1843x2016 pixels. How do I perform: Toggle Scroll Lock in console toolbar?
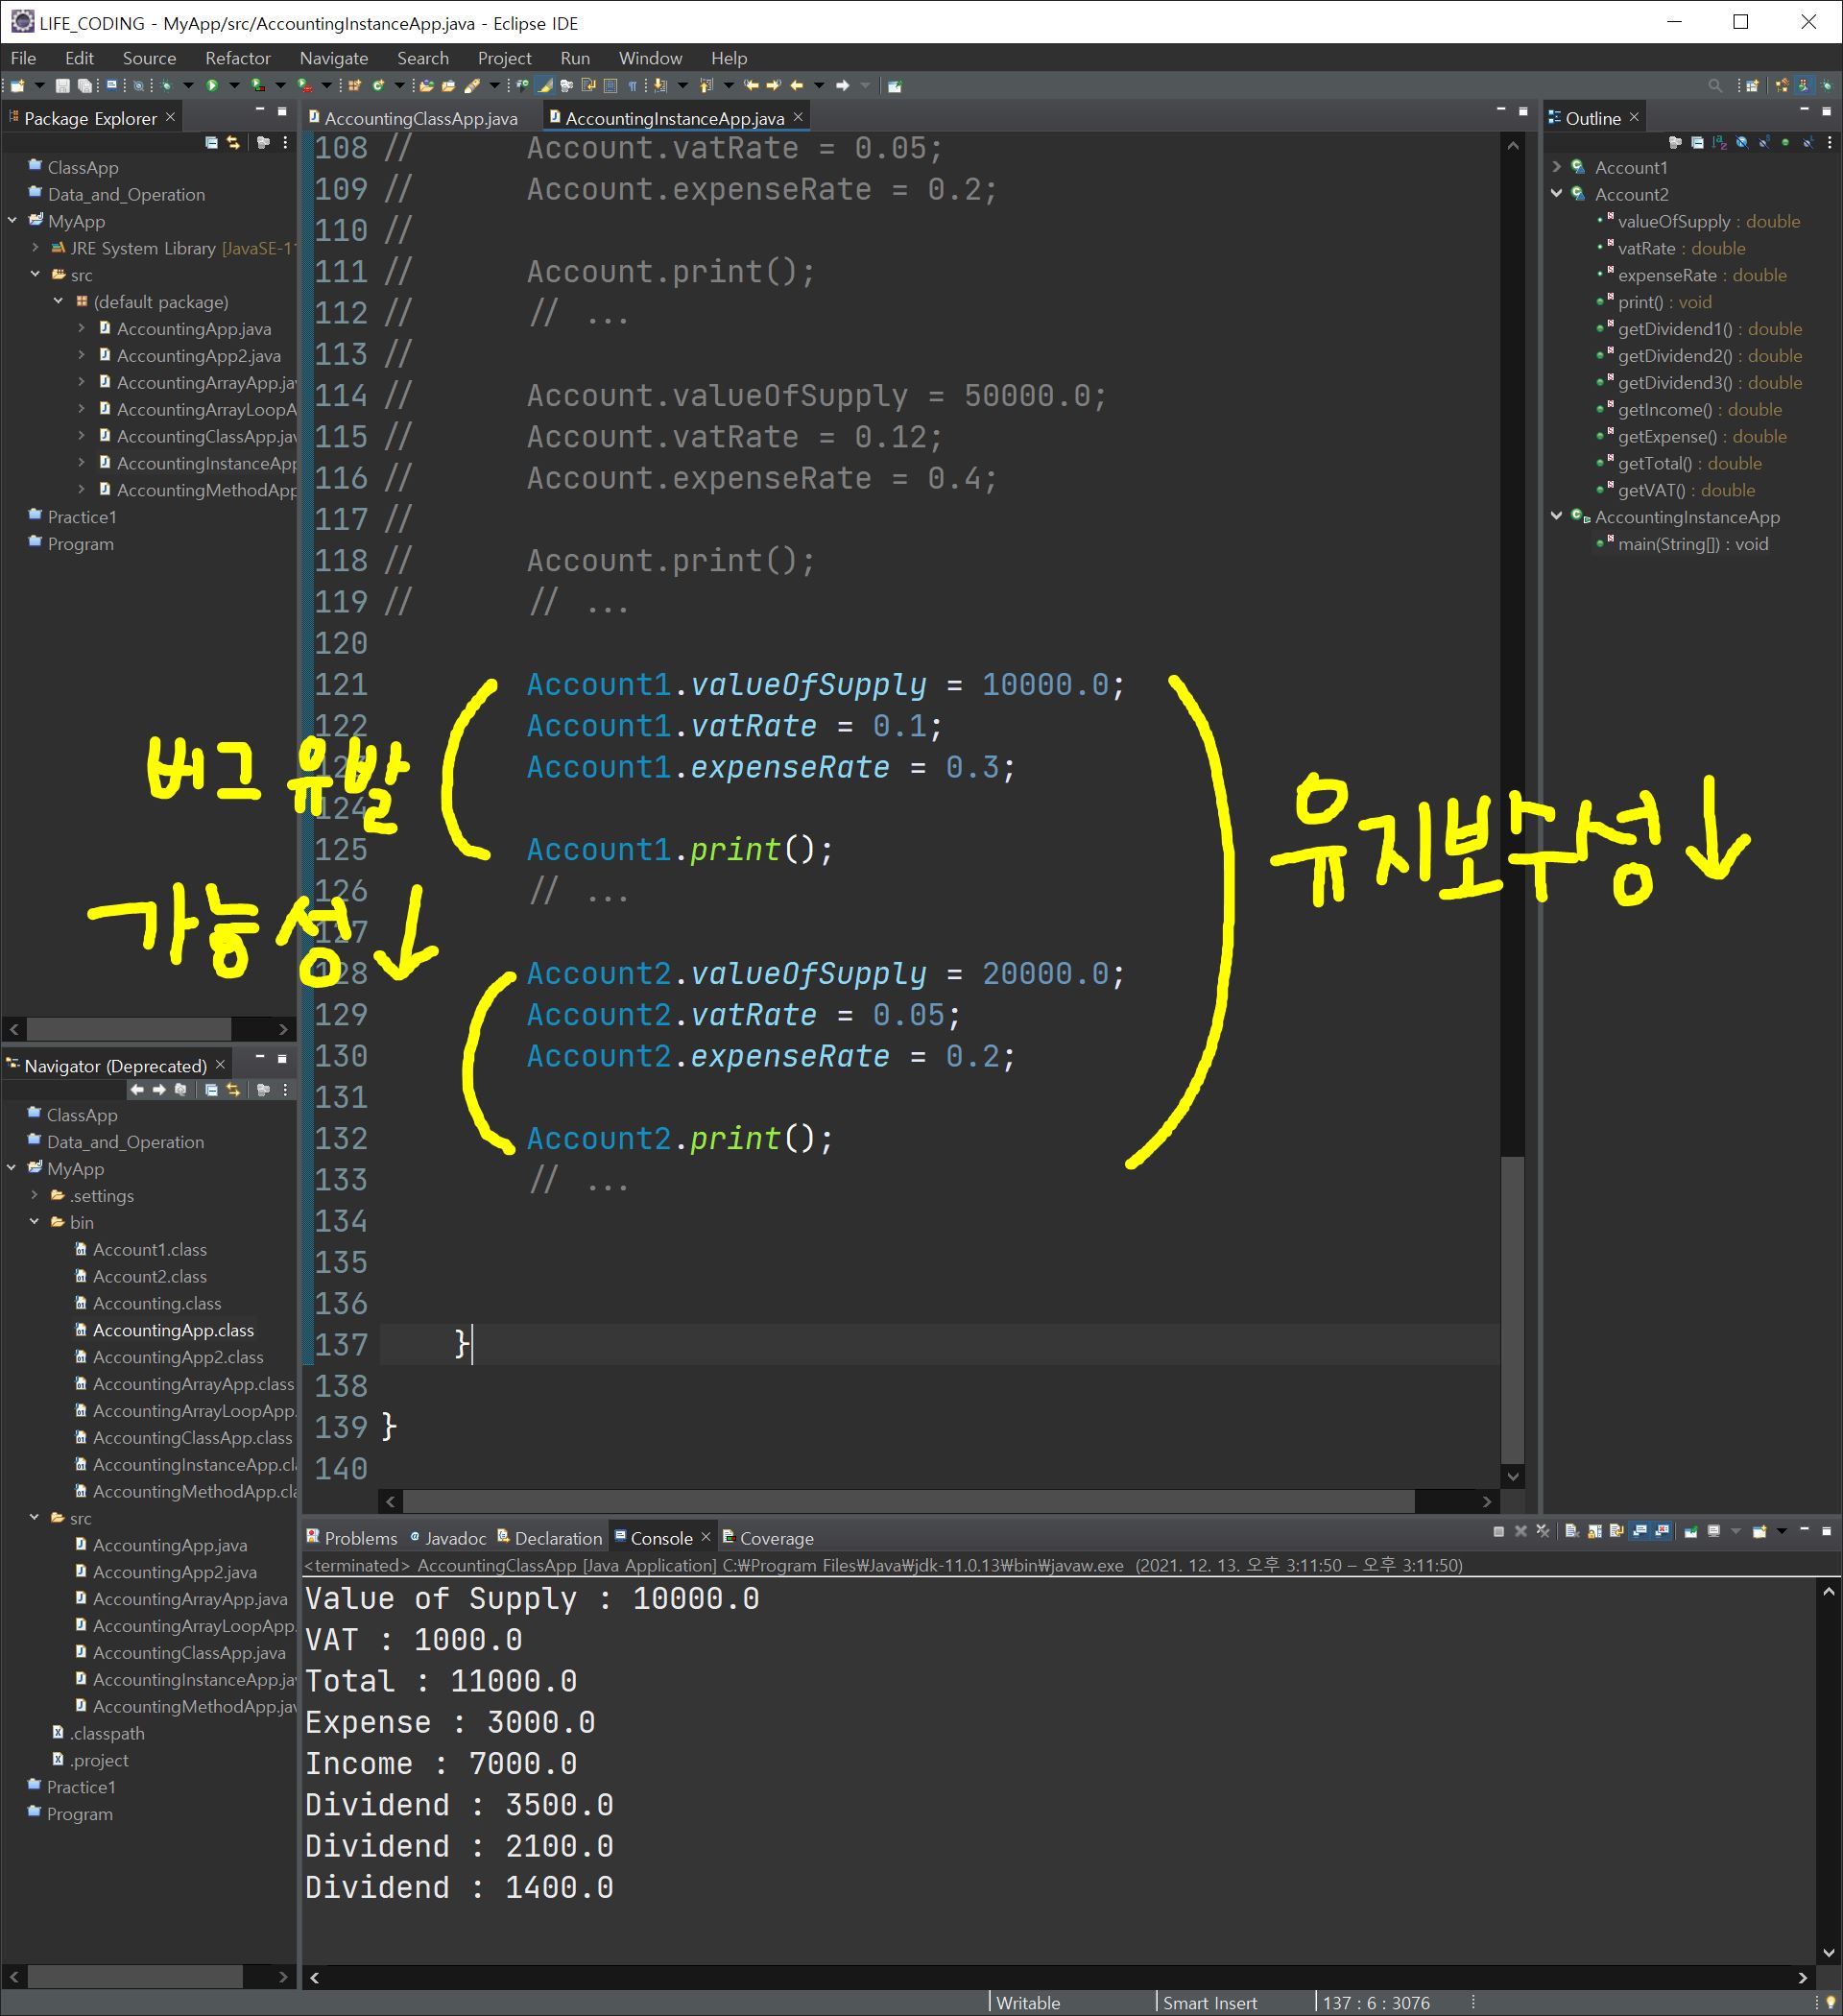1594,1531
